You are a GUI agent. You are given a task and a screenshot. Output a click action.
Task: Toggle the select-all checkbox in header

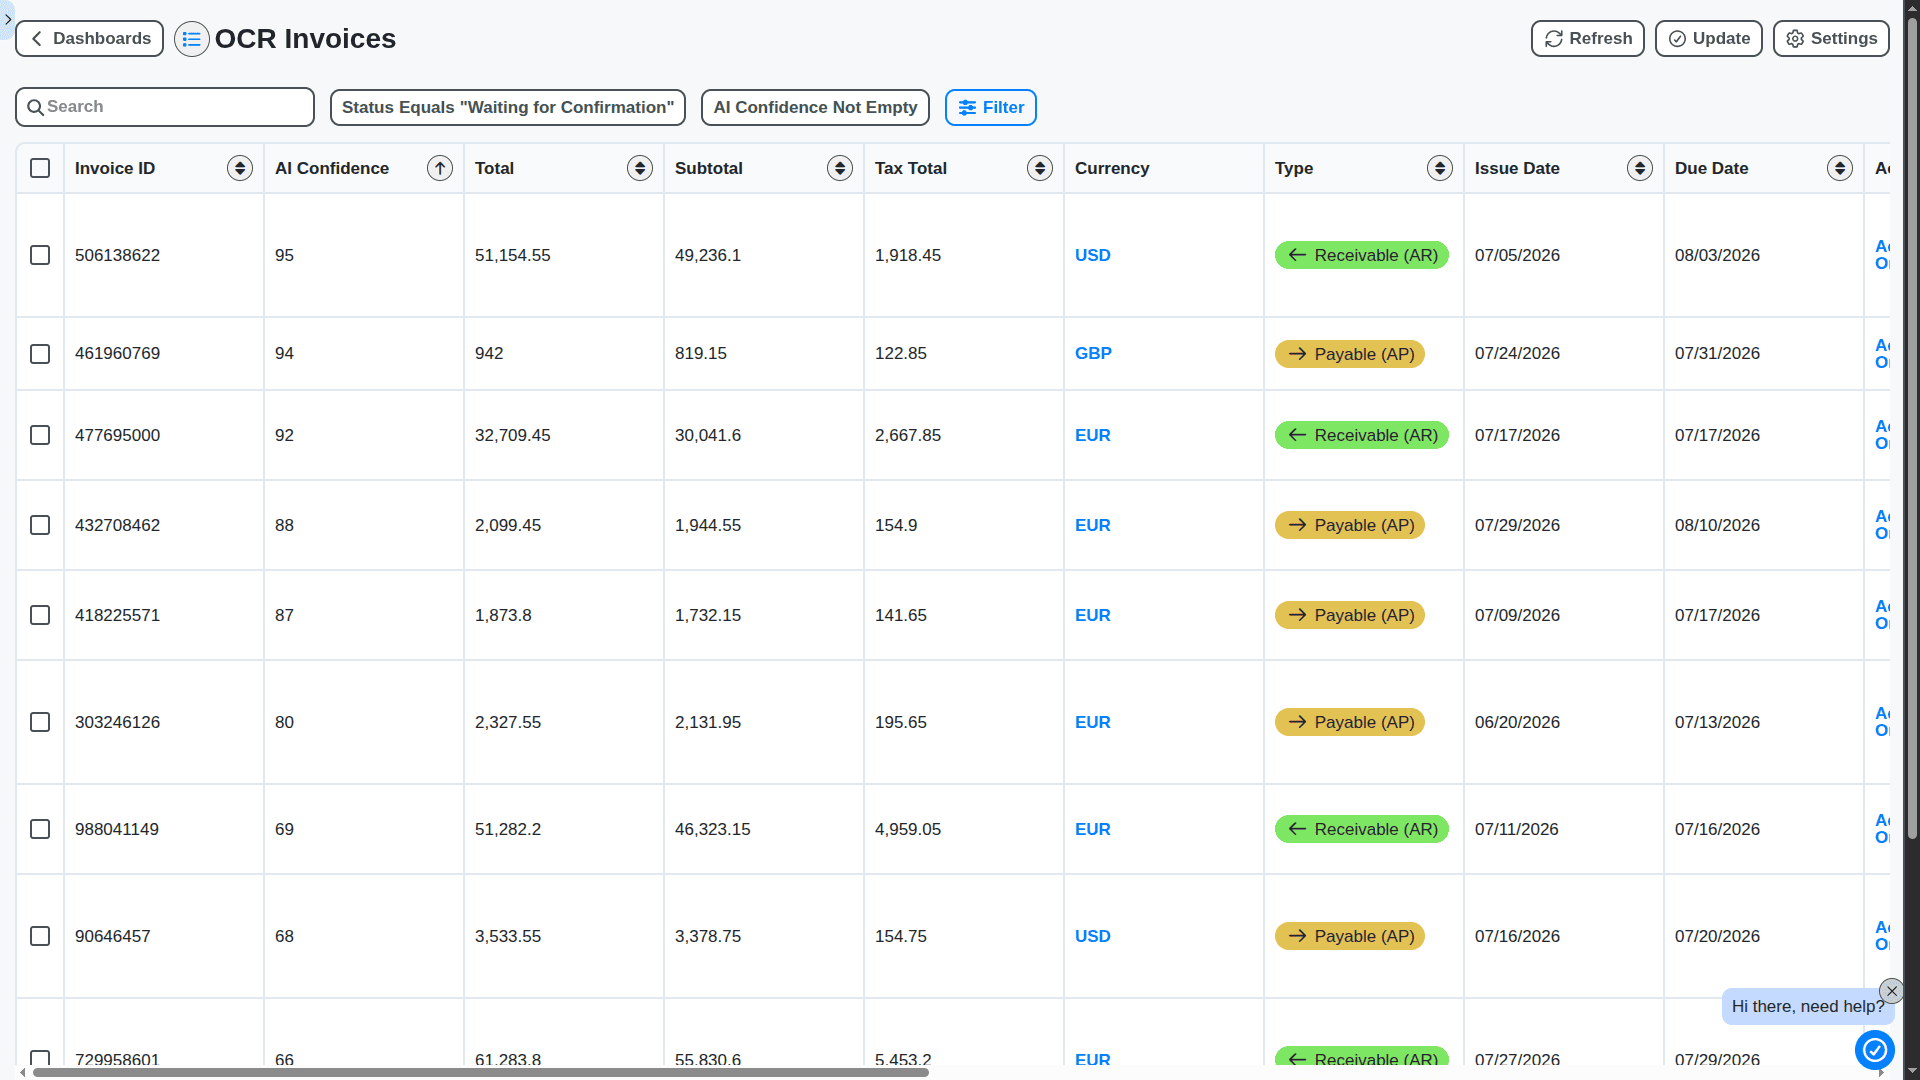[40, 168]
